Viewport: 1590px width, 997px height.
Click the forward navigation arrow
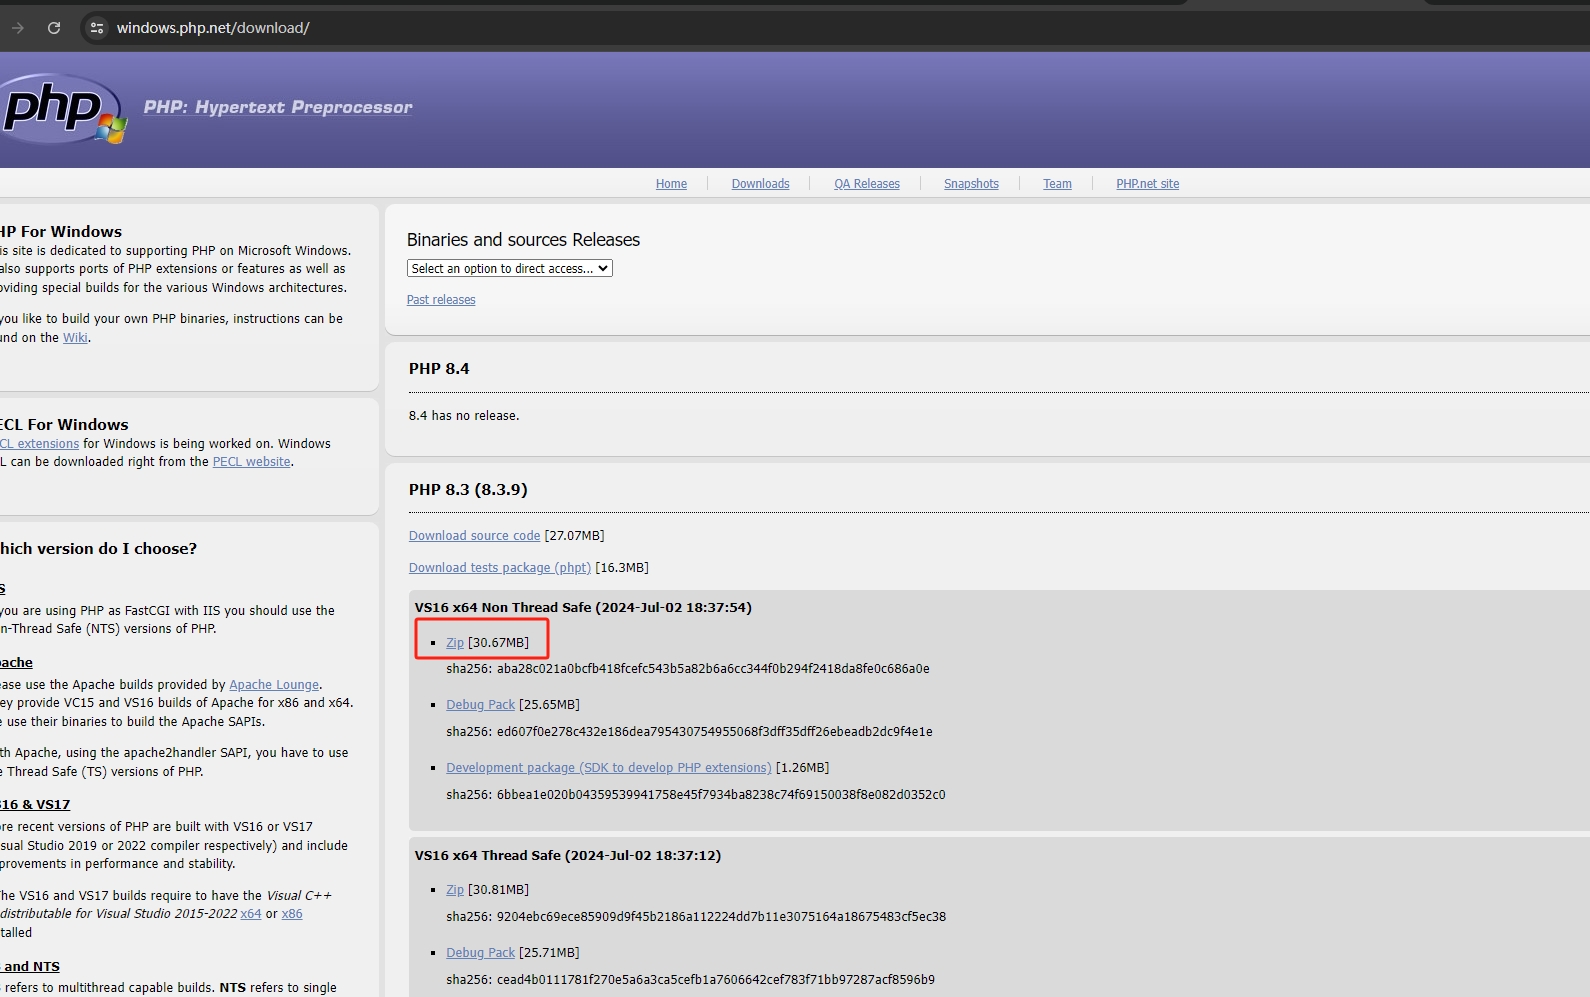click(x=18, y=28)
